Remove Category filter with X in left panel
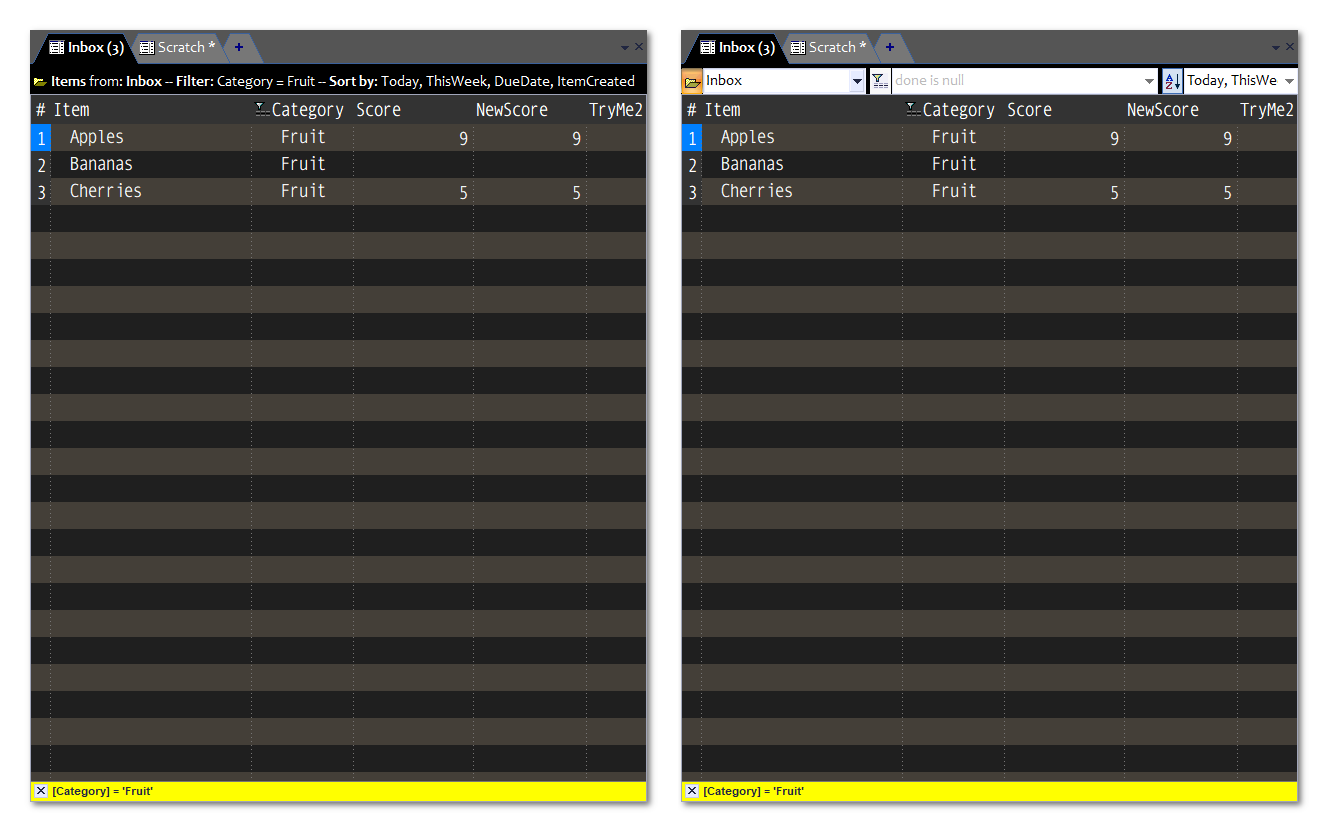Screen dimensions: 1329x833 coord(40,791)
